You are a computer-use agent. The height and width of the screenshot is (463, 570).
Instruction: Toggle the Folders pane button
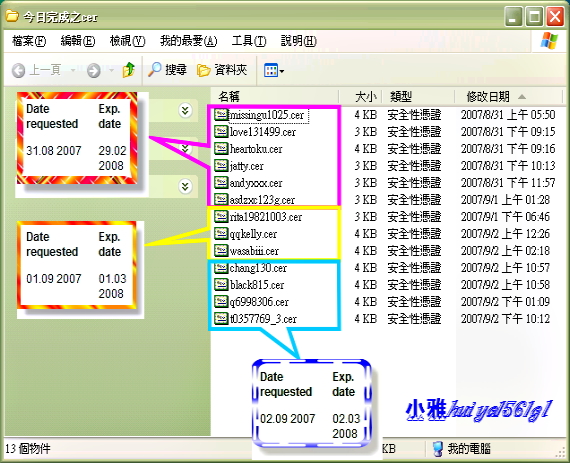coord(222,70)
